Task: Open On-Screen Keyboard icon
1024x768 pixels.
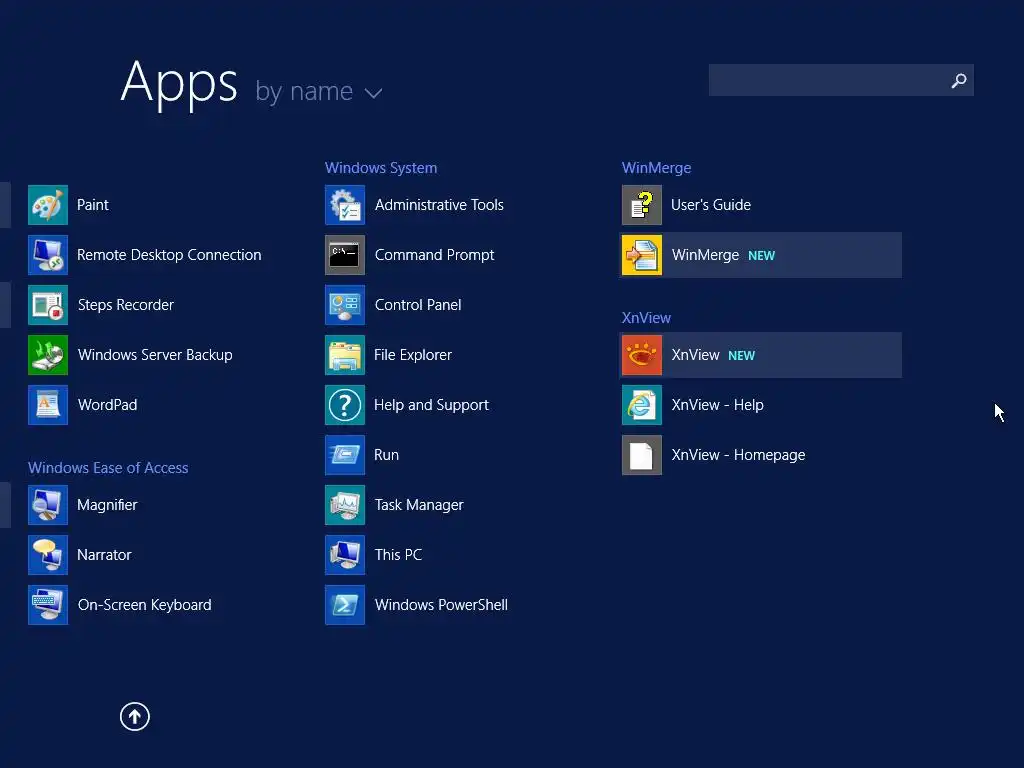Action: tap(48, 605)
